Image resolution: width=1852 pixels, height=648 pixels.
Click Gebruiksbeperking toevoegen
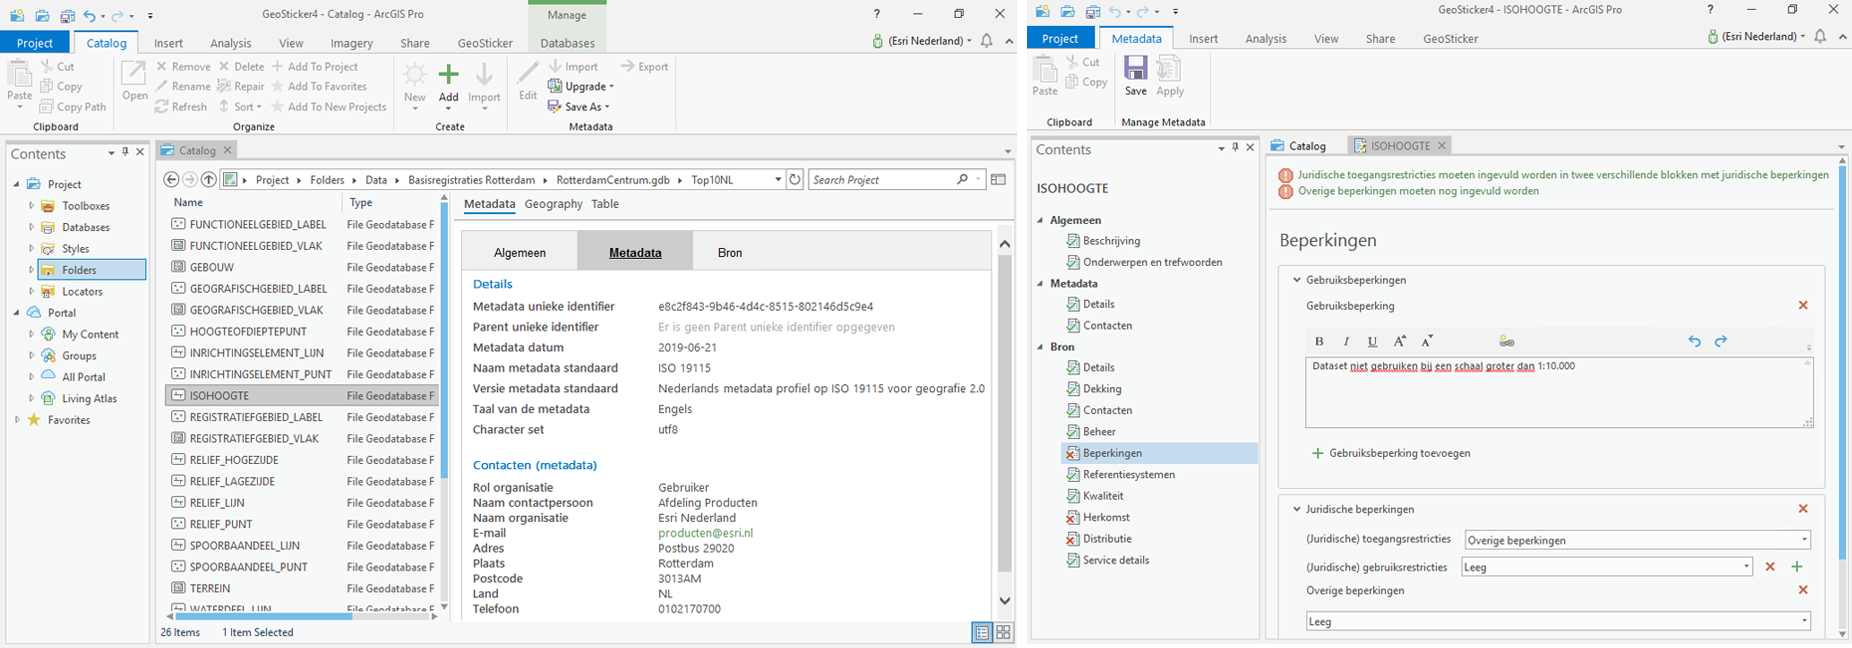point(1390,453)
